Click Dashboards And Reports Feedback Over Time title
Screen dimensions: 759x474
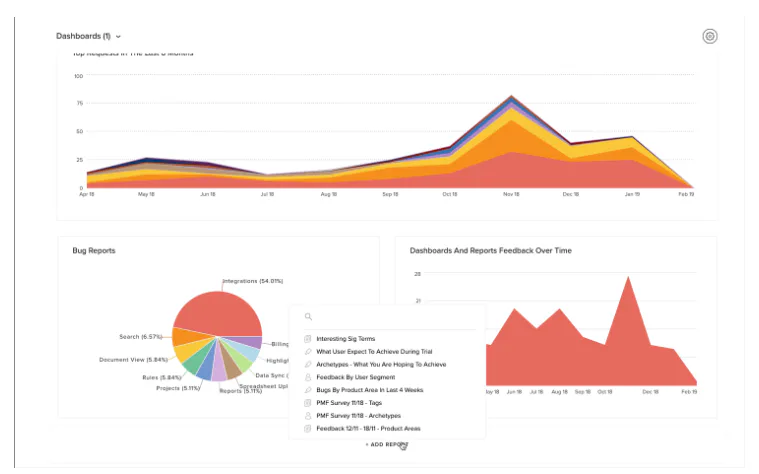coord(490,251)
